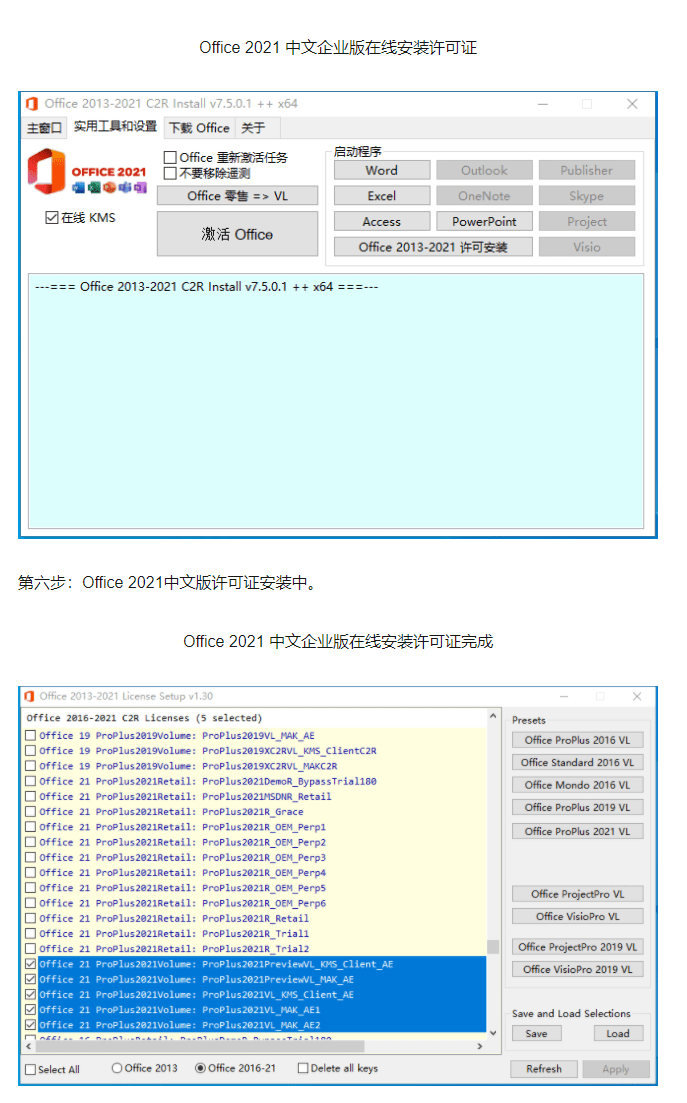Click the Office logo icon in C2R Install title bar

[x=32, y=104]
